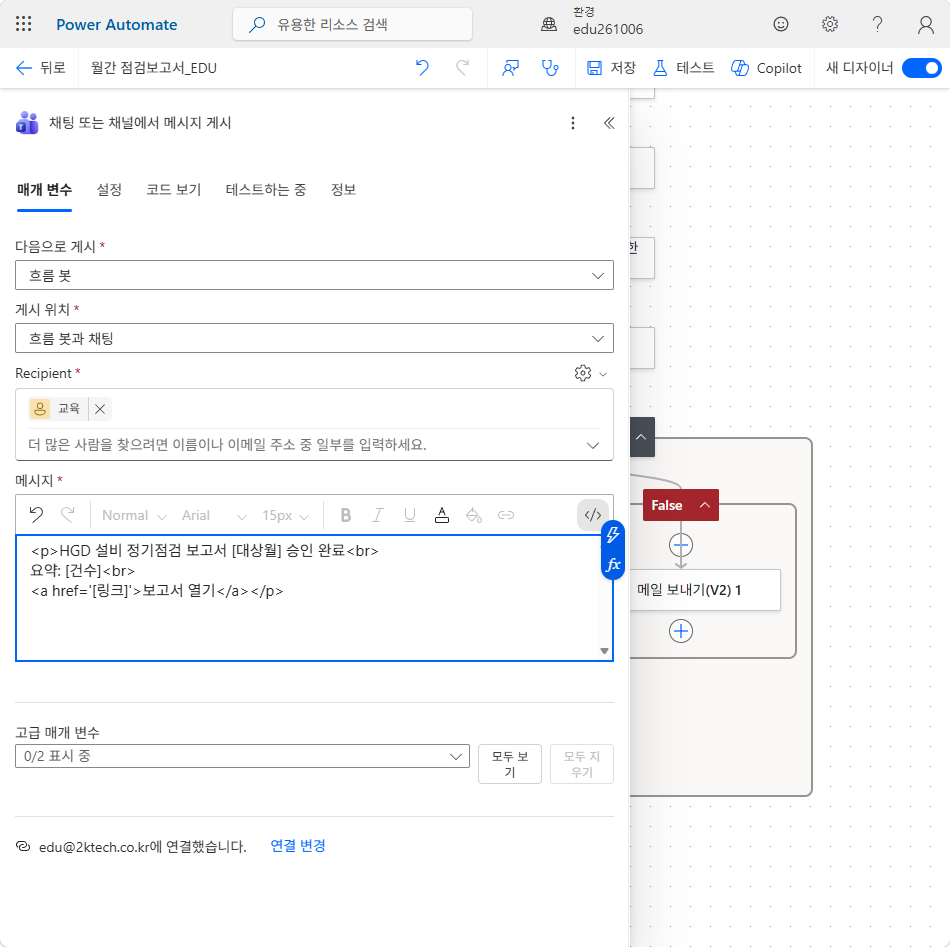This screenshot has height=947, width=950.
Task: Switch to the 설정 tab
Action: click(x=109, y=190)
